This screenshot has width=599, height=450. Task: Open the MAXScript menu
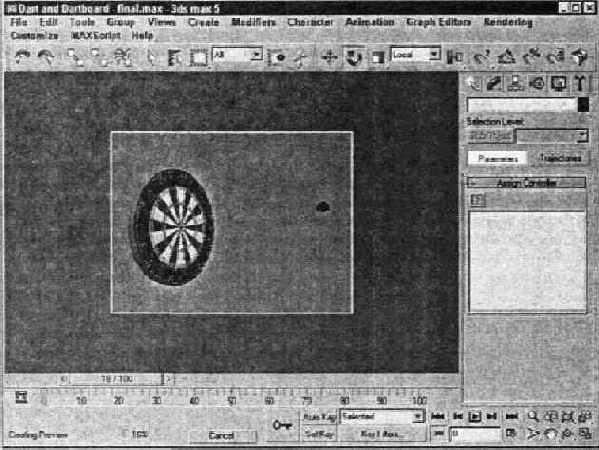click(96, 36)
